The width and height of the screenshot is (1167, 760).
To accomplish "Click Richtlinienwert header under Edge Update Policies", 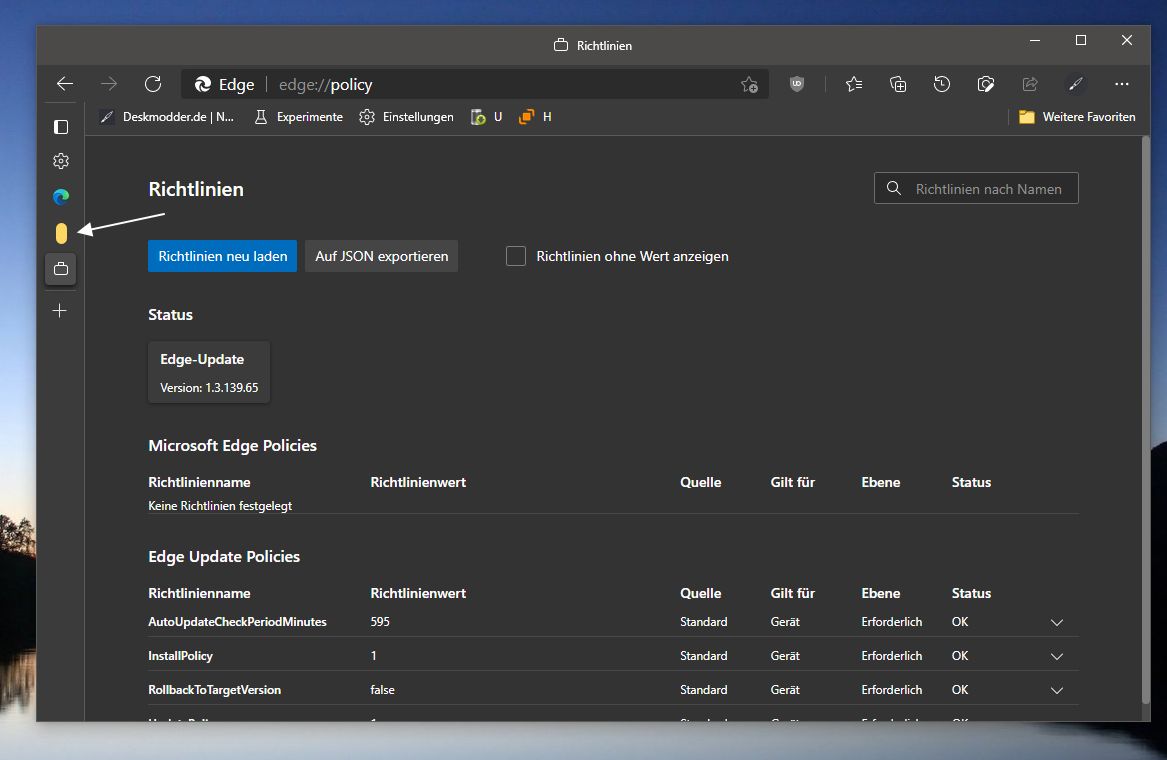I will [x=418, y=593].
